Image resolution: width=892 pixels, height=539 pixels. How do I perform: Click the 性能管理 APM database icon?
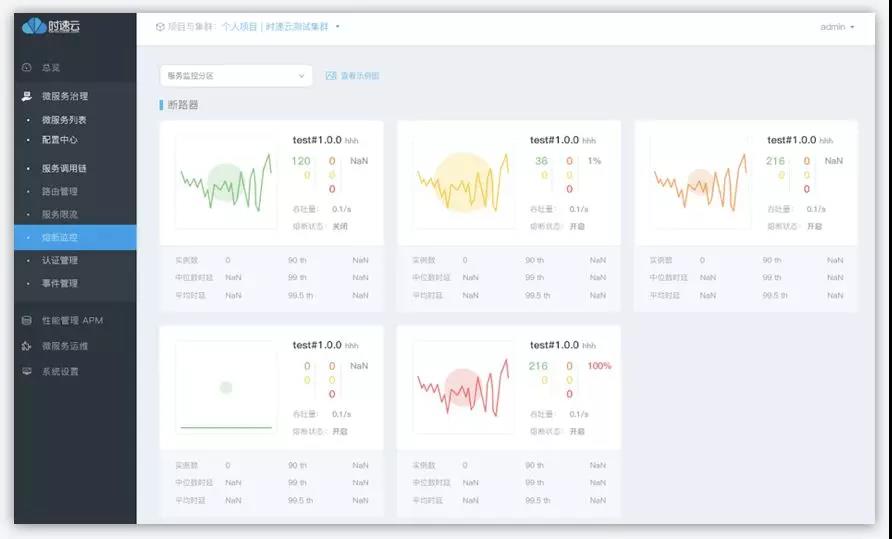[27, 320]
